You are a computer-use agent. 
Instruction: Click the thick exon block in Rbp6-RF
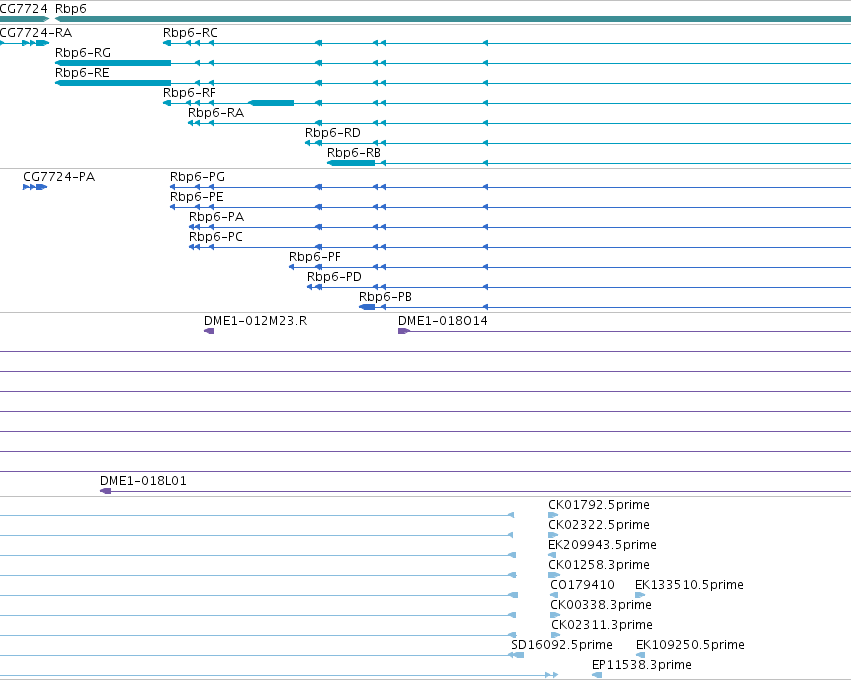(271, 103)
